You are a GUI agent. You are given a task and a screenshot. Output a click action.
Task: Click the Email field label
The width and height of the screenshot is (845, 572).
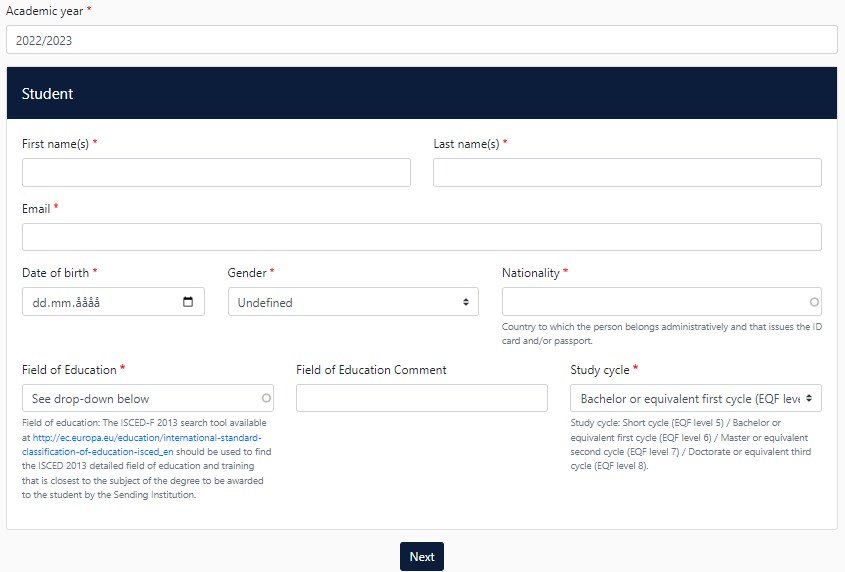coord(37,209)
